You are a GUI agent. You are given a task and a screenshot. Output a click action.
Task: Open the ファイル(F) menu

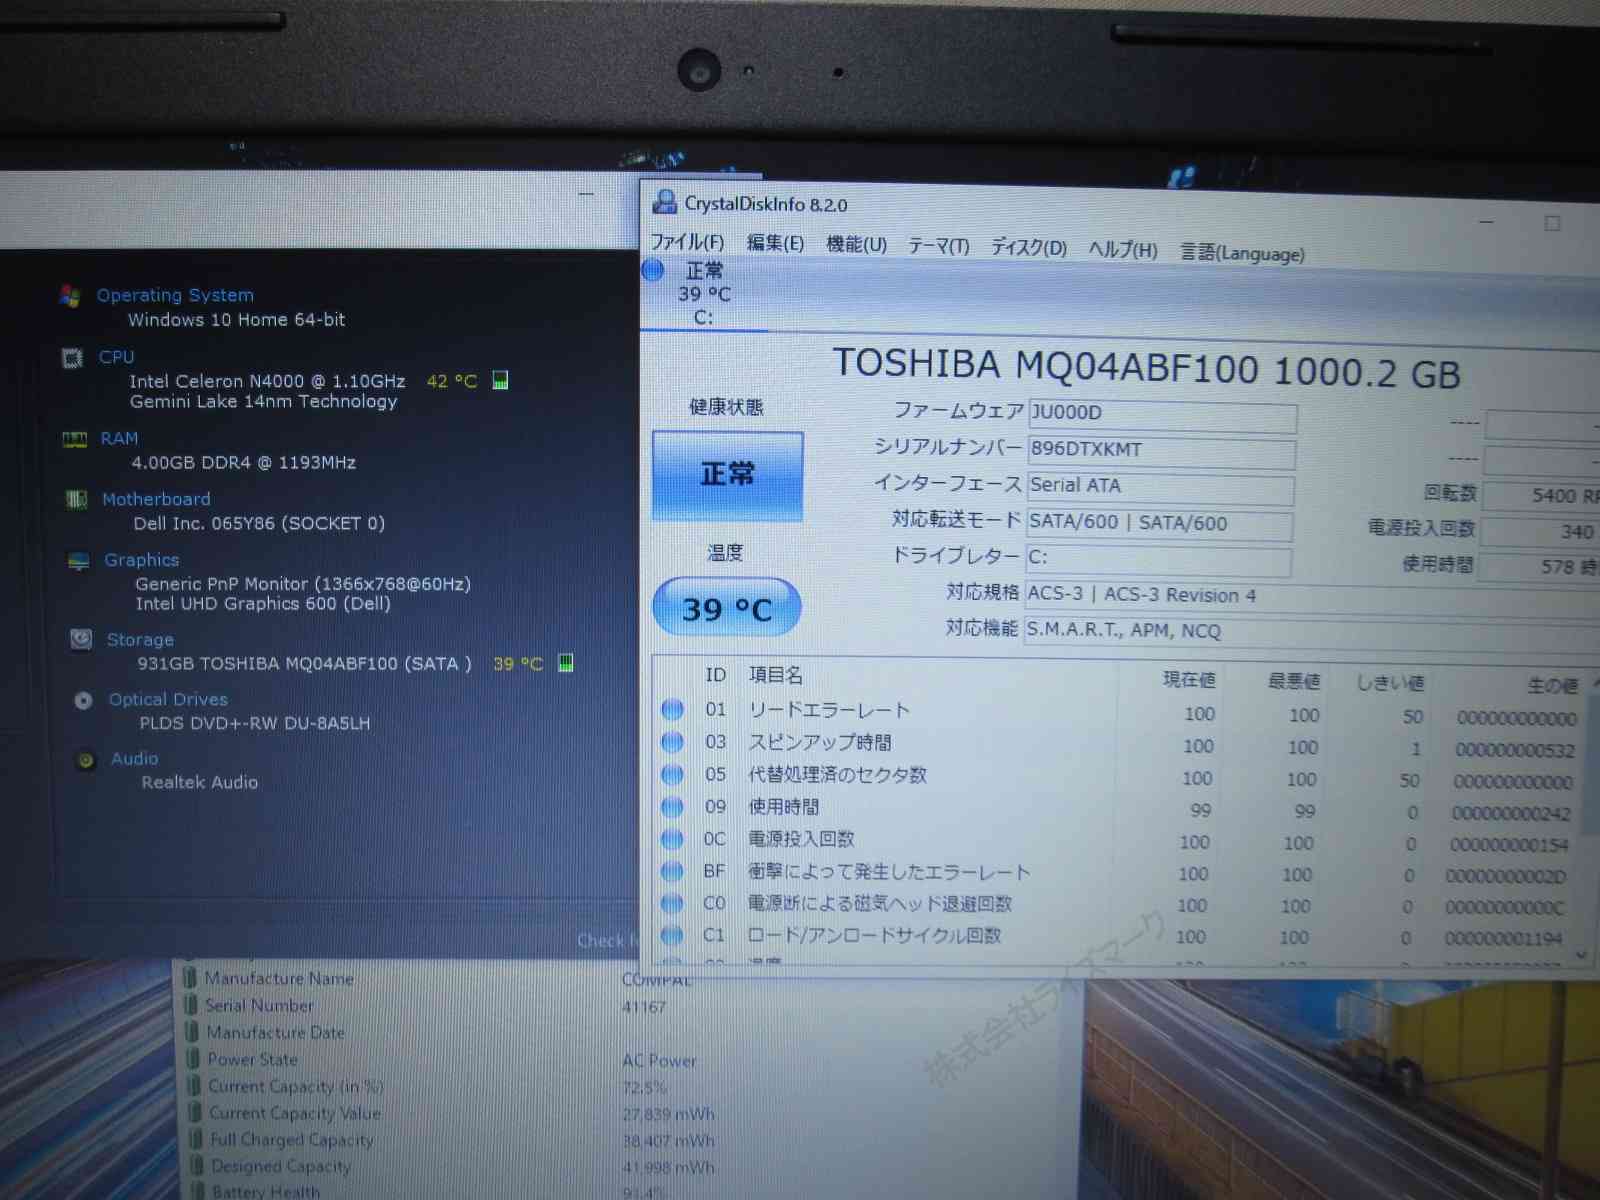(687, 243)
